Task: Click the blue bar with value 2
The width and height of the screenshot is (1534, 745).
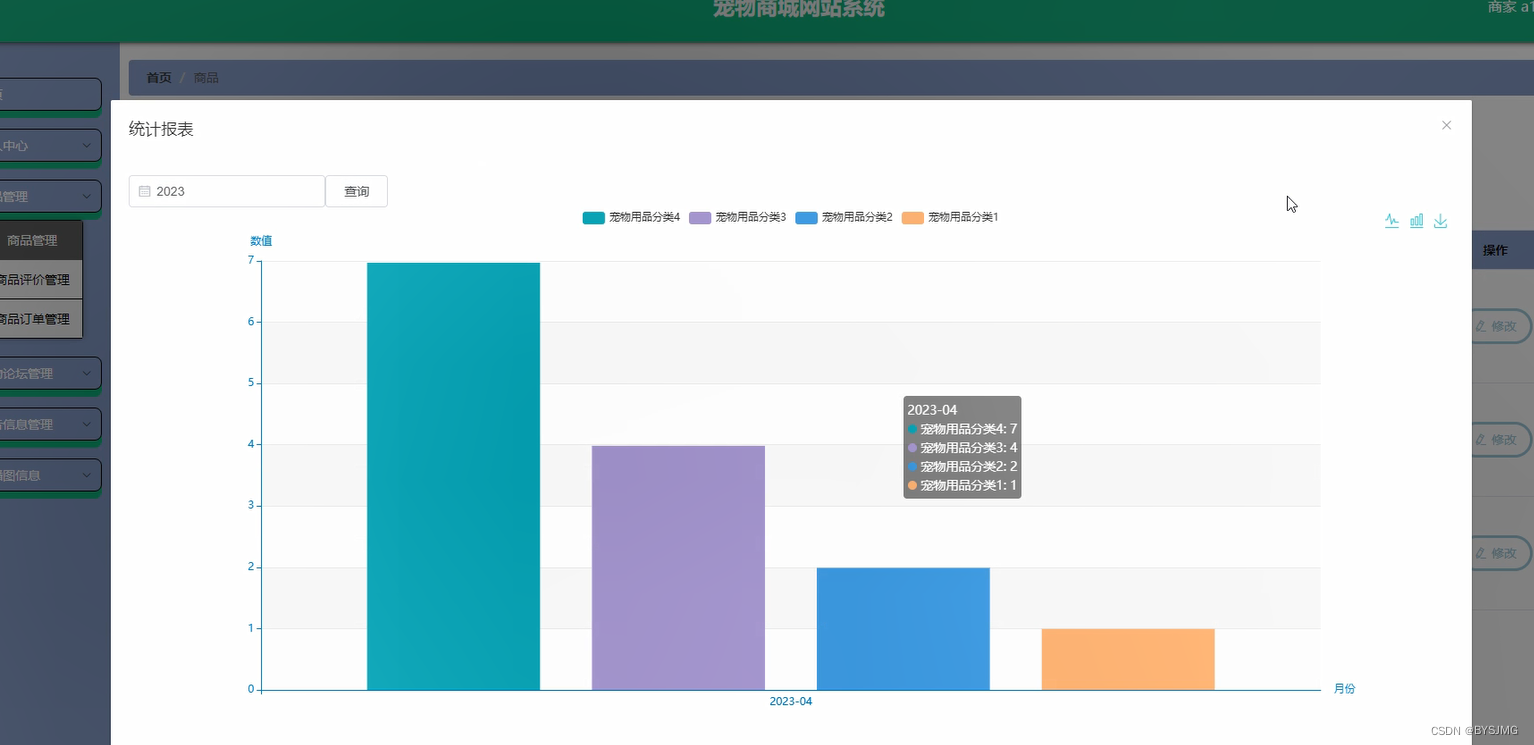Action: click(x=903, y=629)
